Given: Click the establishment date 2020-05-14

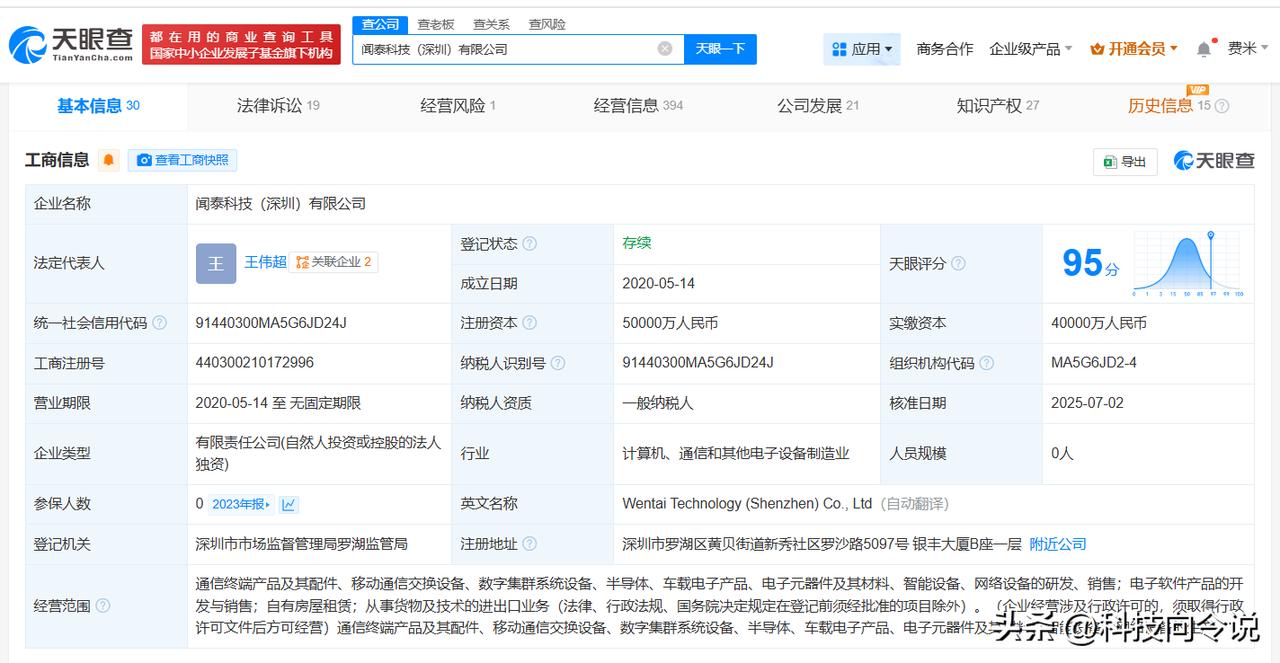Looking at the screenshot, I should (658, 283).
